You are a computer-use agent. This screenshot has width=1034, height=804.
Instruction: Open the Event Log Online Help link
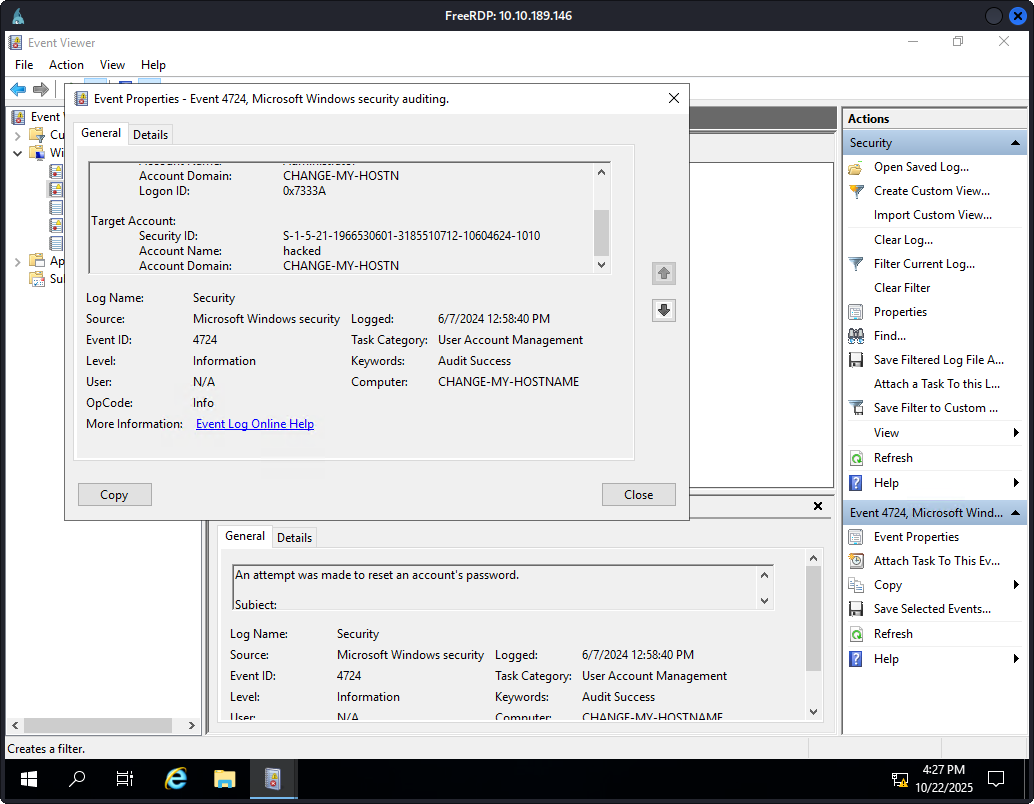255,424
